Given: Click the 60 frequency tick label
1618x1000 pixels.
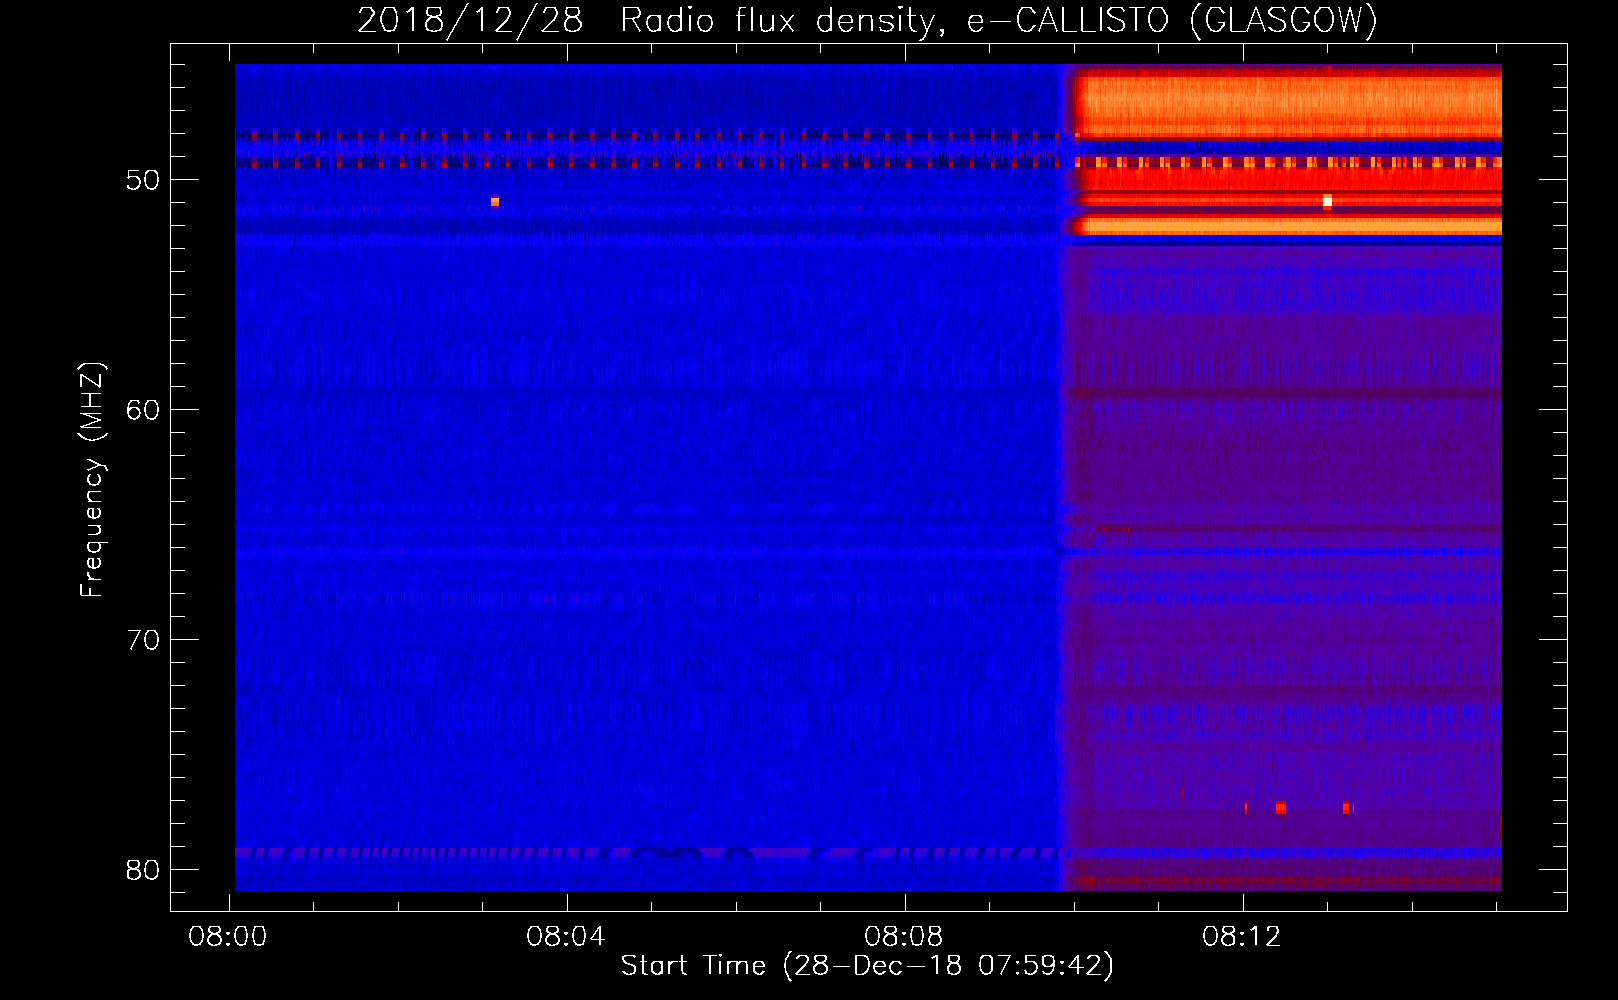Looking at the screenshot, I should click(143, 410).
